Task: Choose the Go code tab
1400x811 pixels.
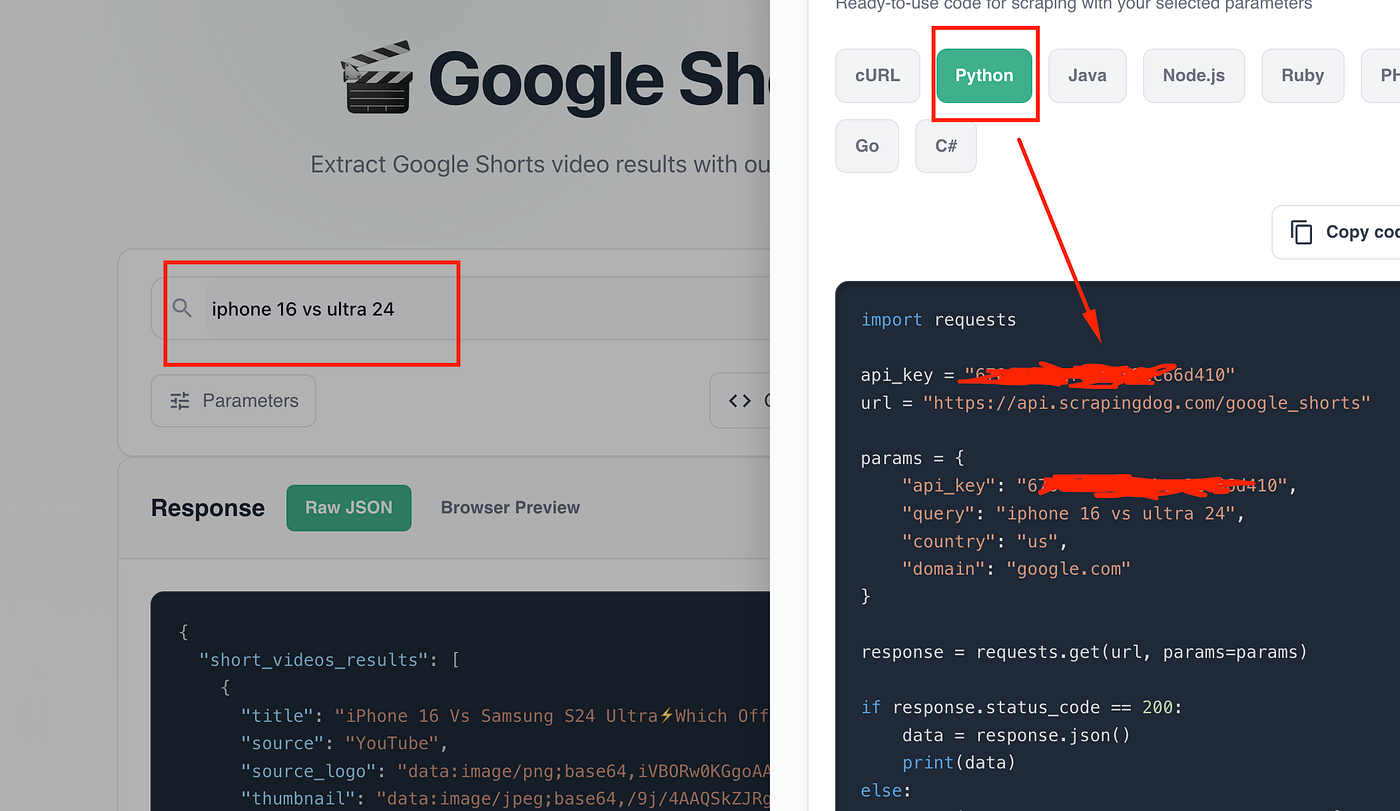Action: [x=867, y=146]
